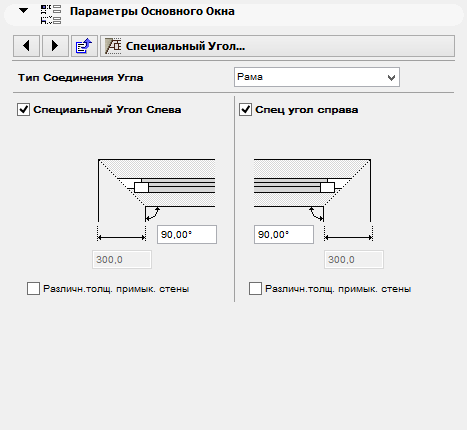Go to next parameter page arrow
Viewport: 467px width, 430px height.
point(55,46)
